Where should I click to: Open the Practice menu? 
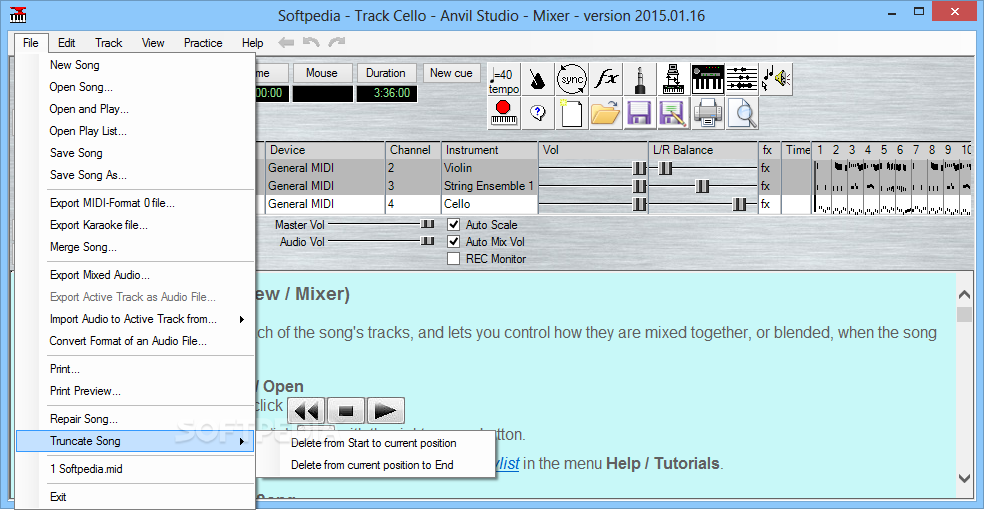(x=203, y=43)
